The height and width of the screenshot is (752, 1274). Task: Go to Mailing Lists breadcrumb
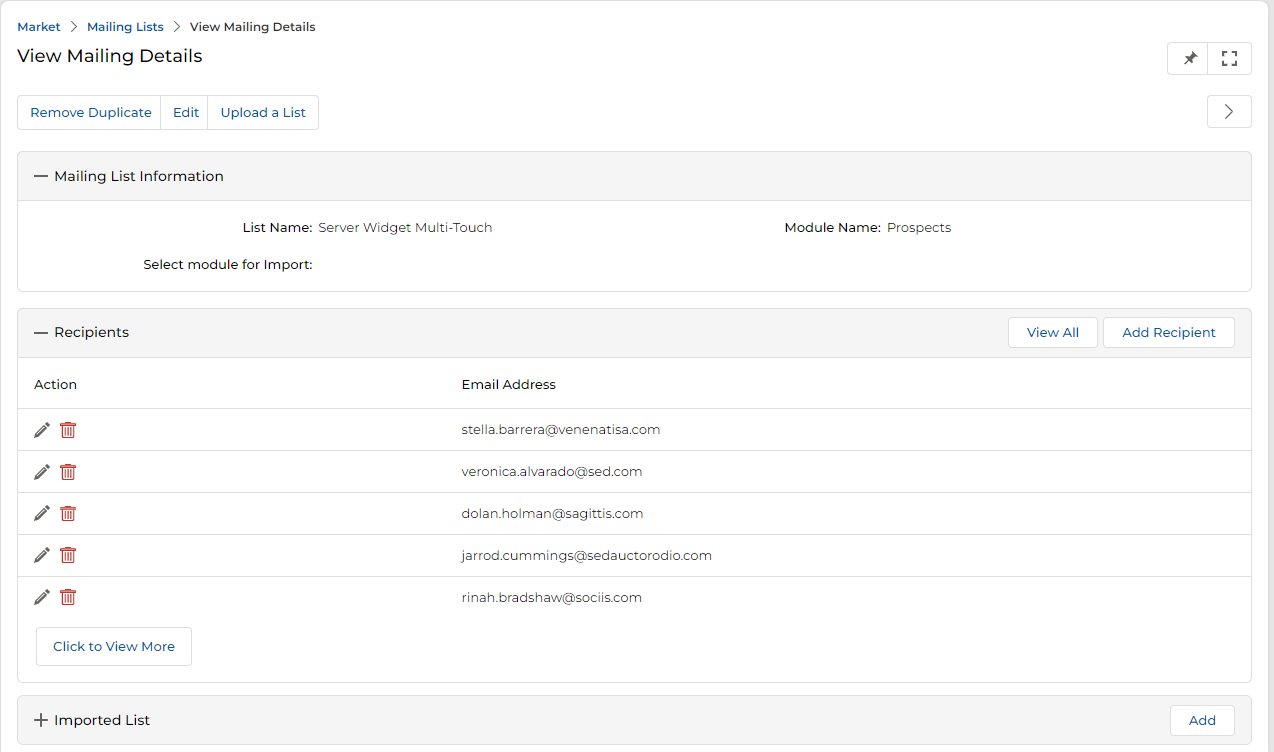click(x=125, y=27)
